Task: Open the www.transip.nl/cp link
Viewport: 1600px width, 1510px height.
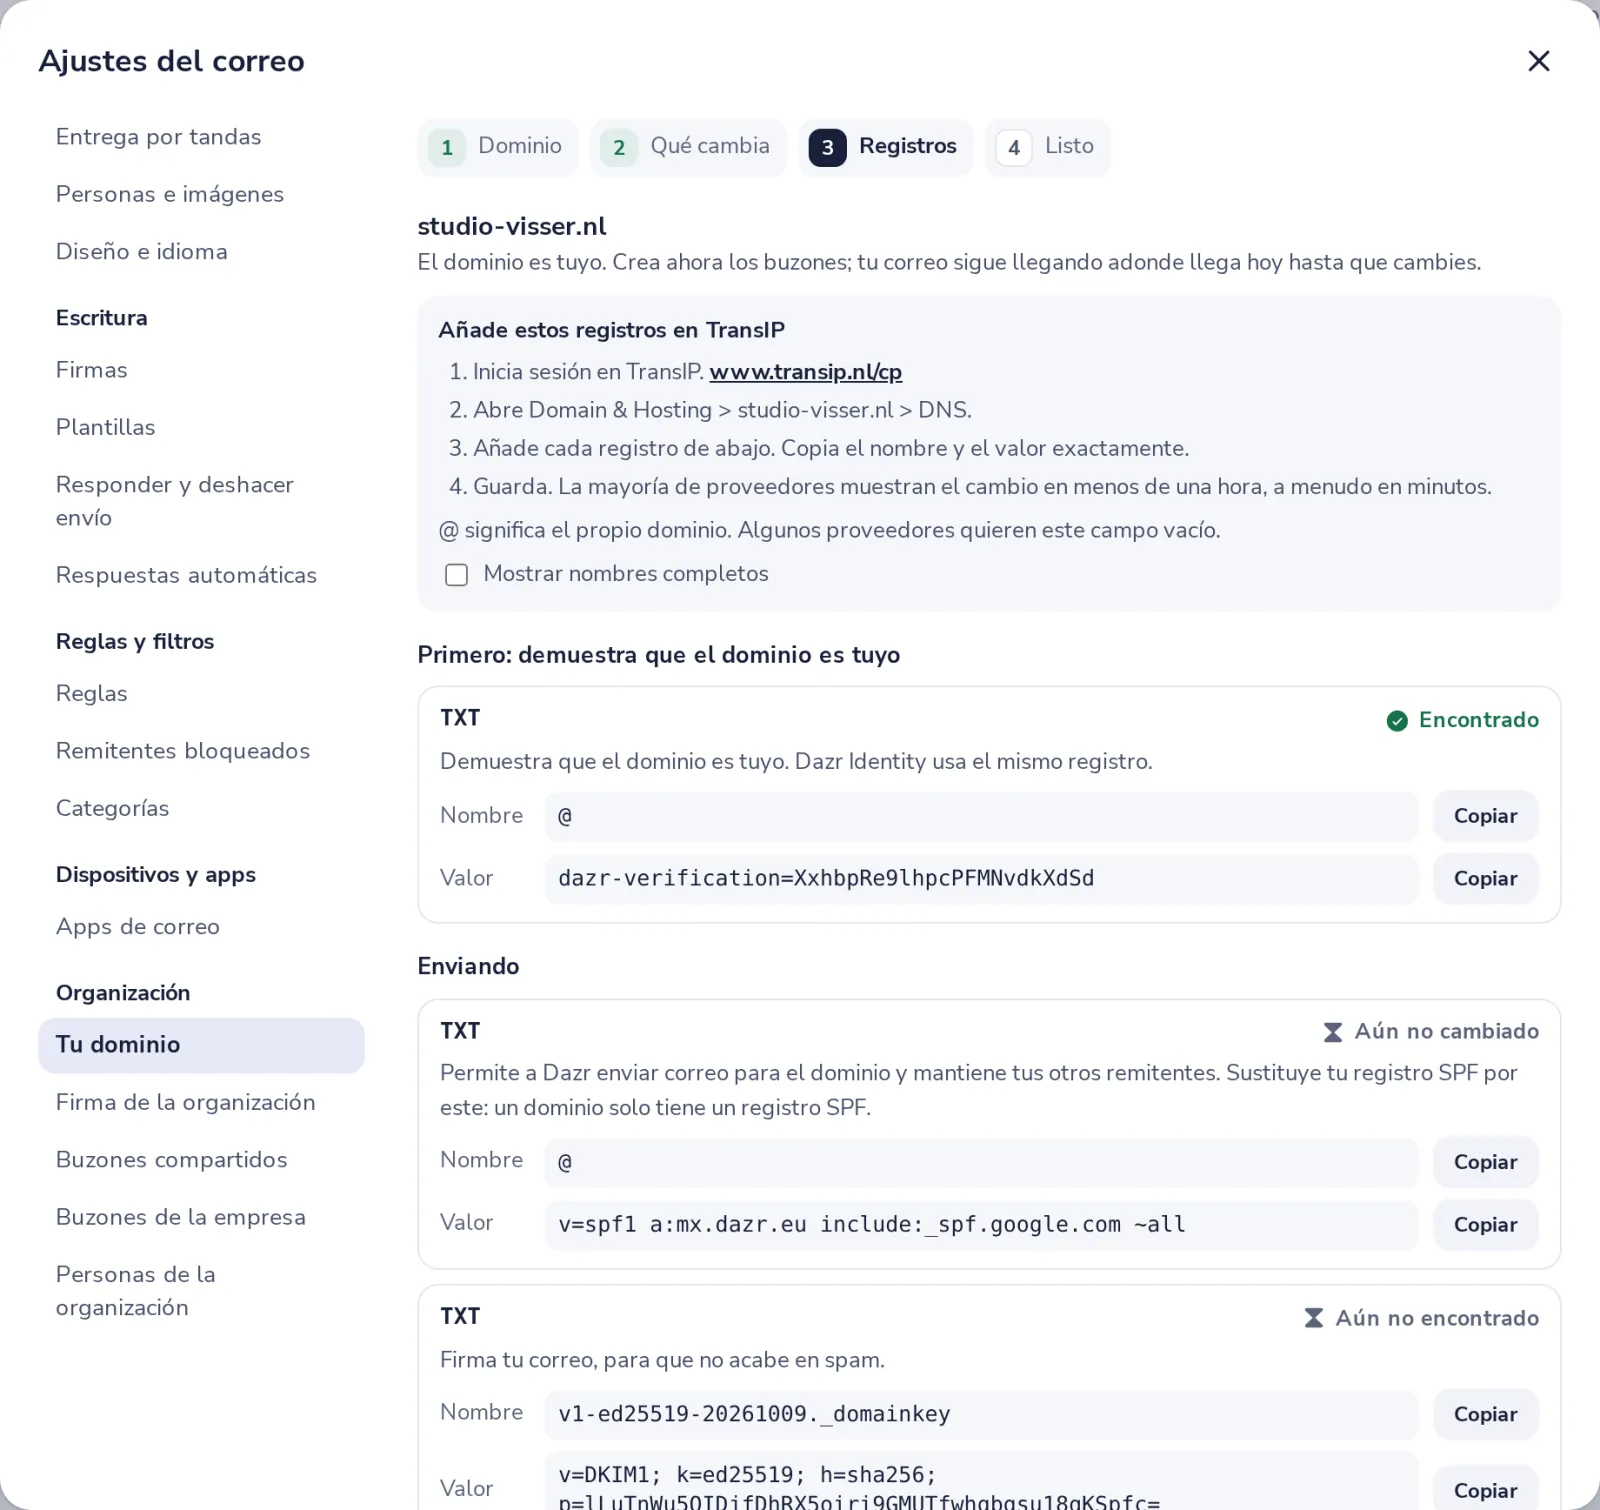Action: coord(806,372)
